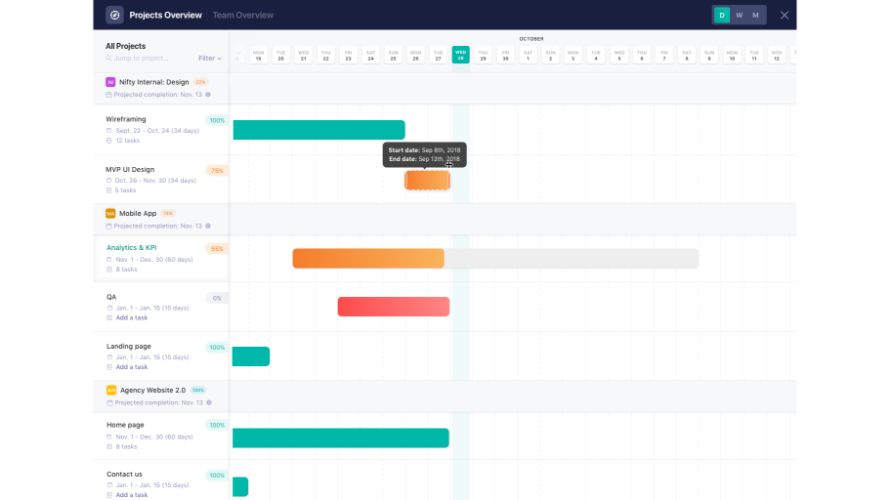The height and width of the screenshot is (500, 890).
Task: Open the QA milestone
Action: (111, 297)
